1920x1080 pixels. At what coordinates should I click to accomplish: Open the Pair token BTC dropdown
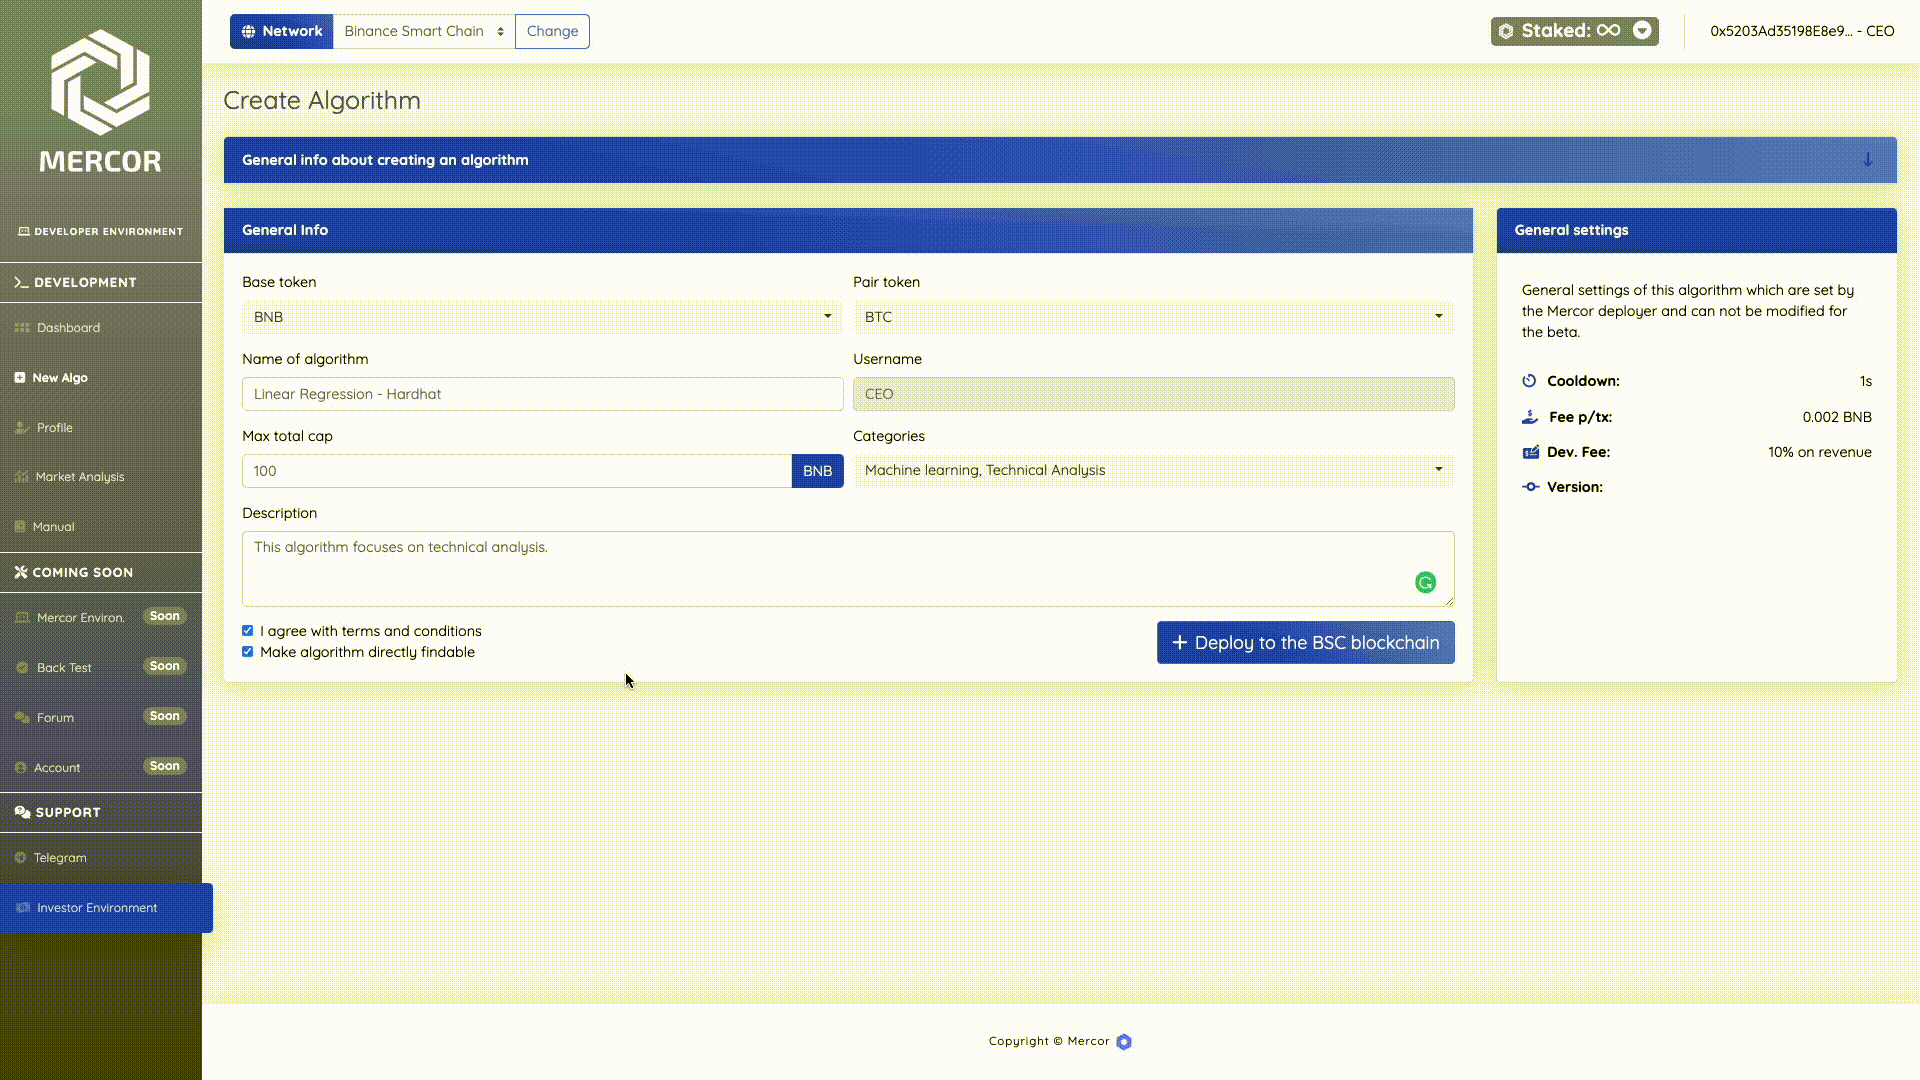click(x=1153, y=317)
